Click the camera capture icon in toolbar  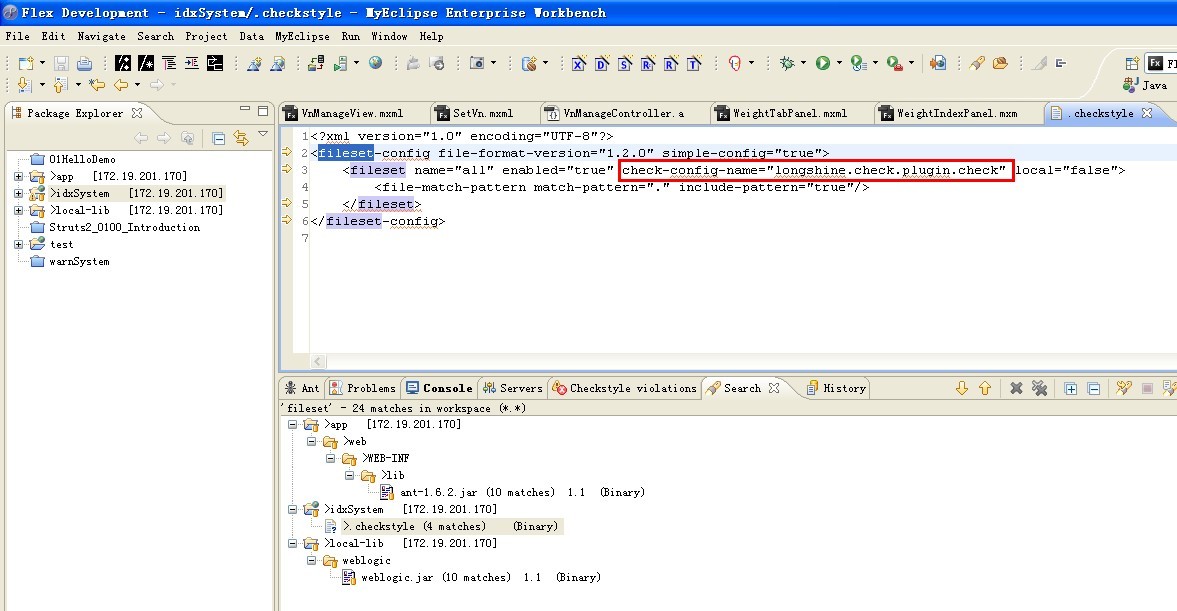[477, 63]
